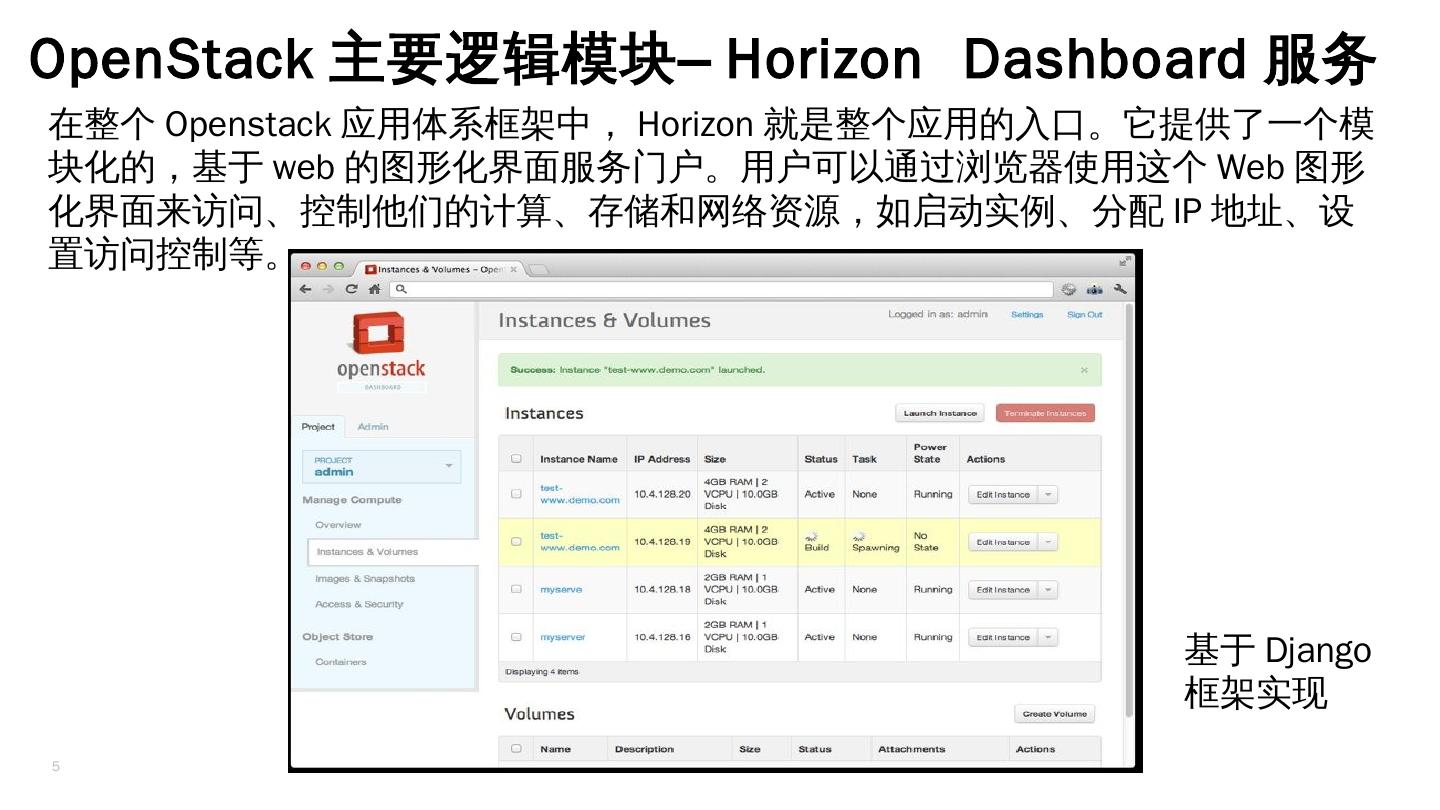Click the Spawning task status
1440x810 pixels.
(x=875, y=547)
